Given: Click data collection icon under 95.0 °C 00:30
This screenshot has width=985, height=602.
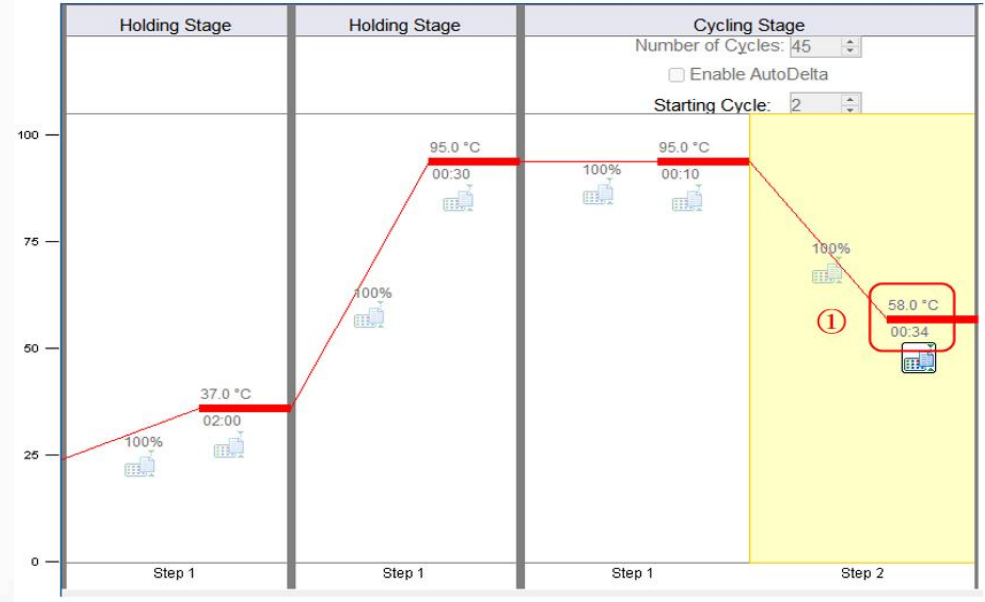Looking at the screenshot, I should 458,199.
